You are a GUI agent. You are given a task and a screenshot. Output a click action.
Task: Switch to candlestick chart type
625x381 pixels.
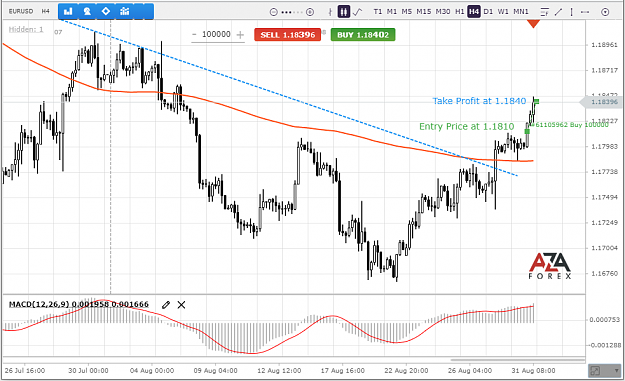(x=344, y=12)
